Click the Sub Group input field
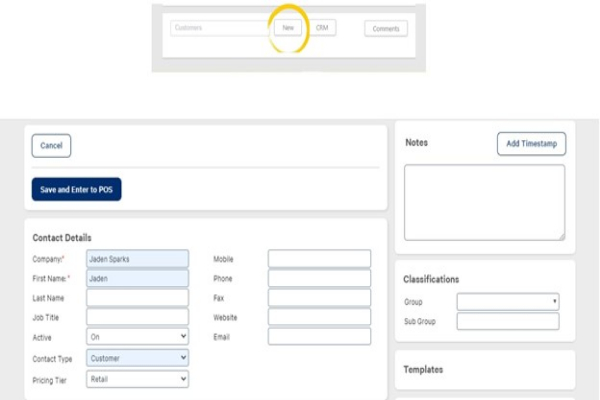This screenshot has width=600, height=400. pos(507,322)
